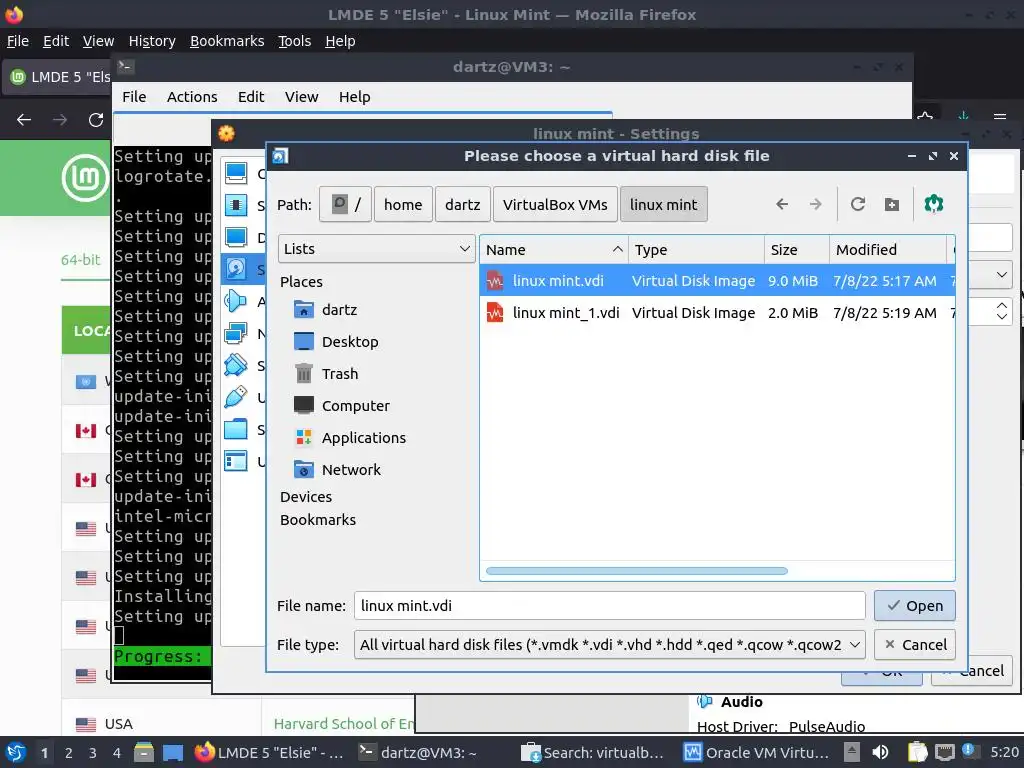Expand hidden tray icons arrow
Image resolution: width=1024 pixels, height=768 pixels.
pos(851,752)
